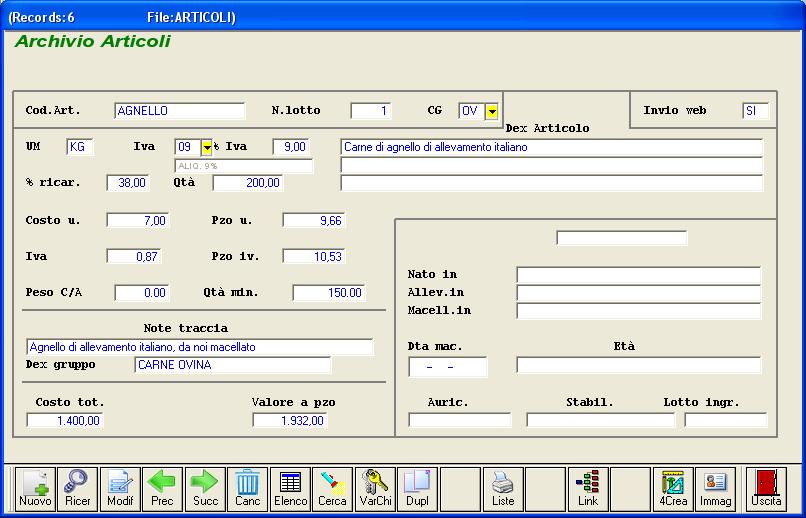Click the Macell.in field
Viewport: 806px width, 518px height.
(x=638, y=311)
